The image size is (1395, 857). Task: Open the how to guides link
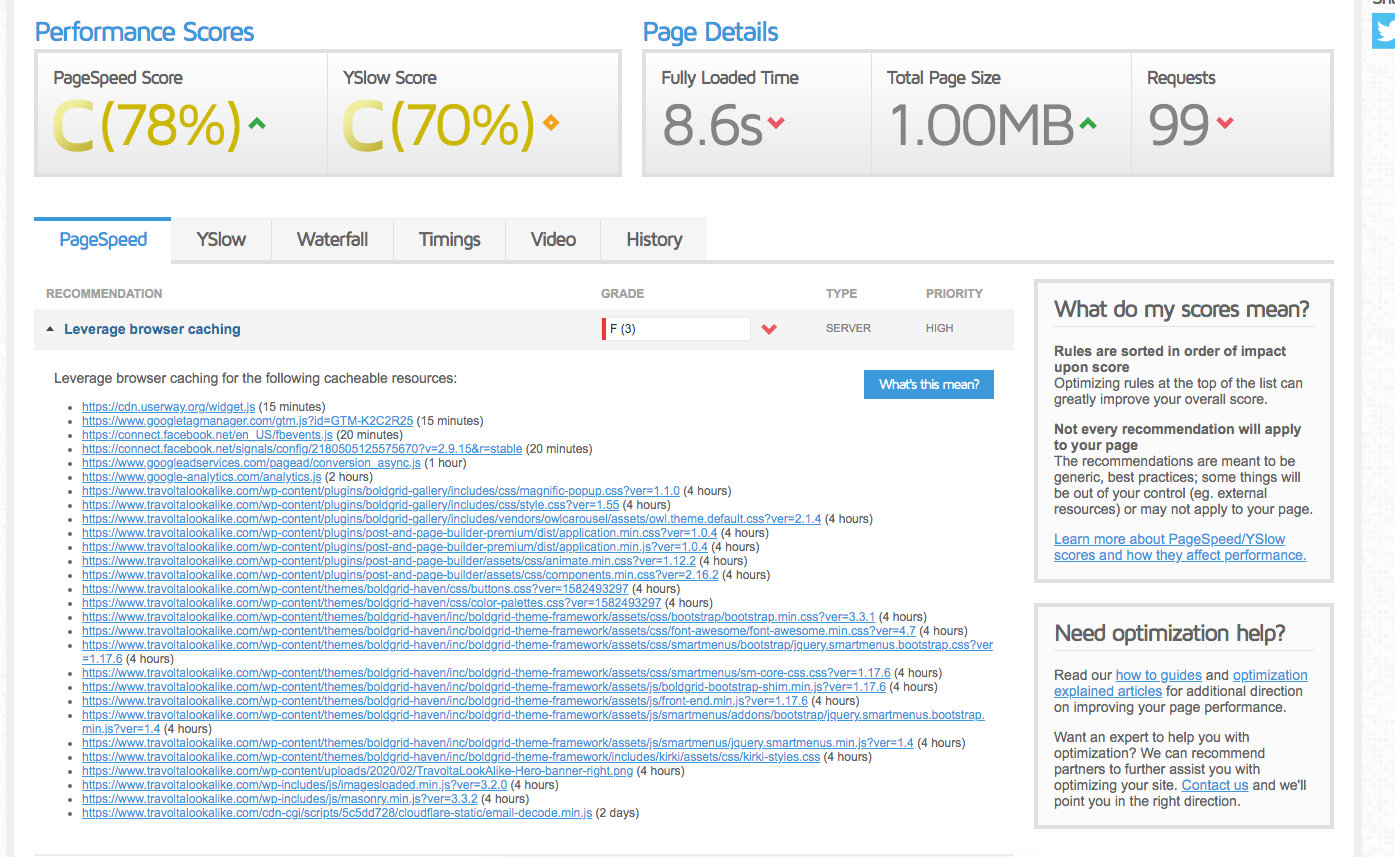pyautogui.click(x=1158, y=675)
